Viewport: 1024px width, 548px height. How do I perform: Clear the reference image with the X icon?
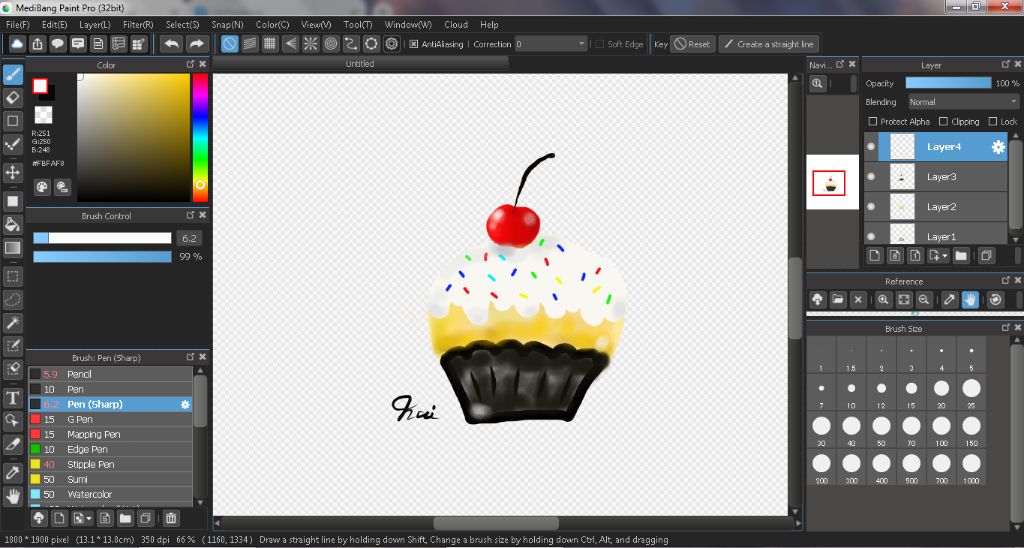tap(858, 300)
